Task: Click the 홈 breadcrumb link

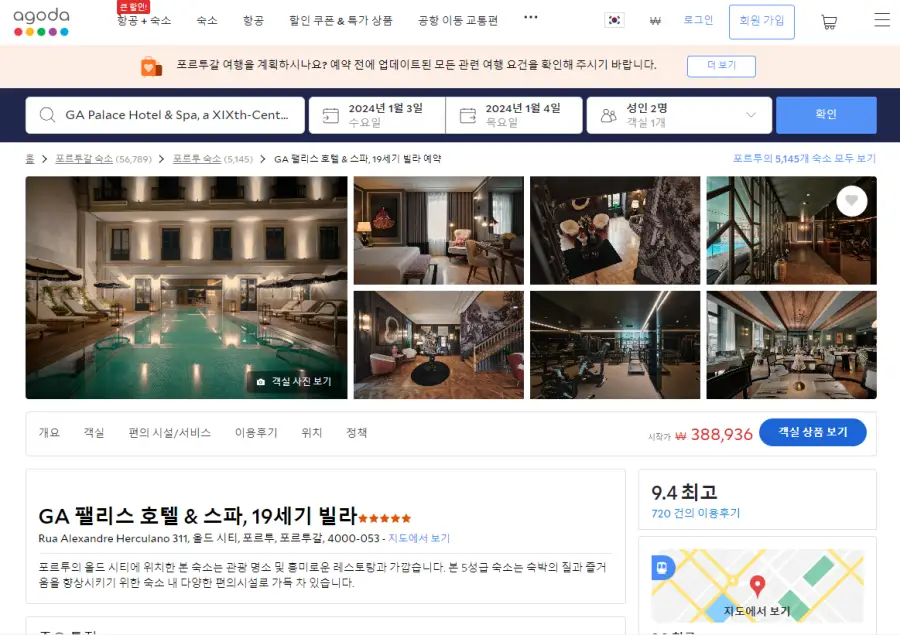Action: tap(30, 159)
